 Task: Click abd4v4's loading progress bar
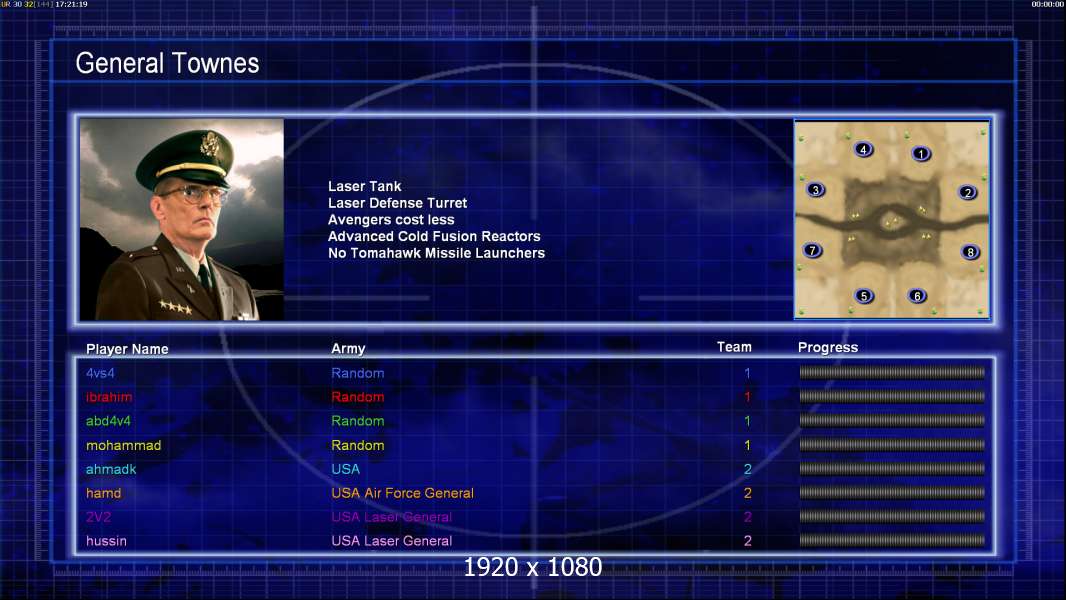click(892, 421)
